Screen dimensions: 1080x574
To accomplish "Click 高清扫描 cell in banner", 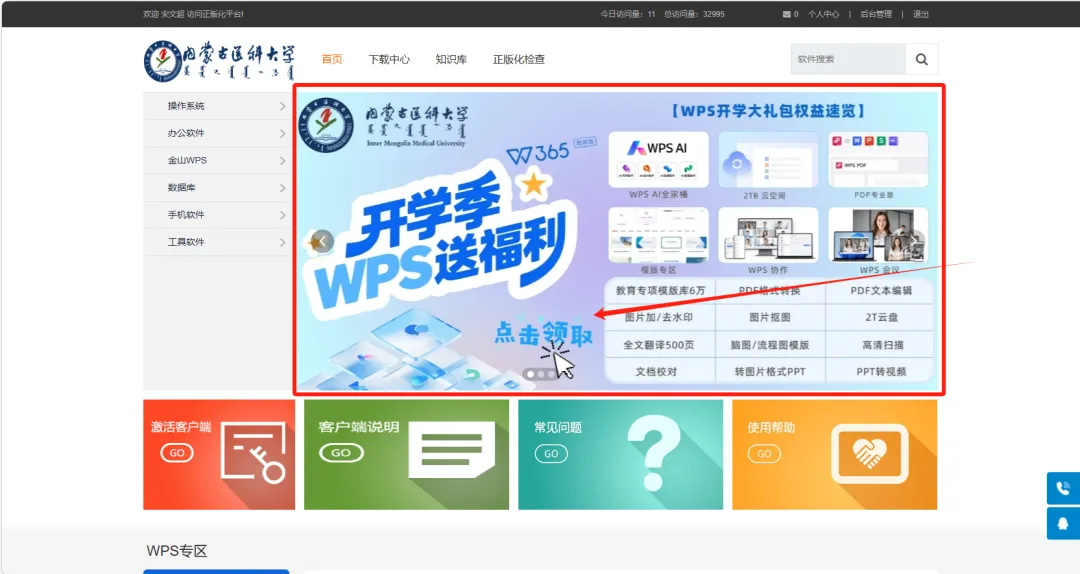I will click(x=882, y=345).
